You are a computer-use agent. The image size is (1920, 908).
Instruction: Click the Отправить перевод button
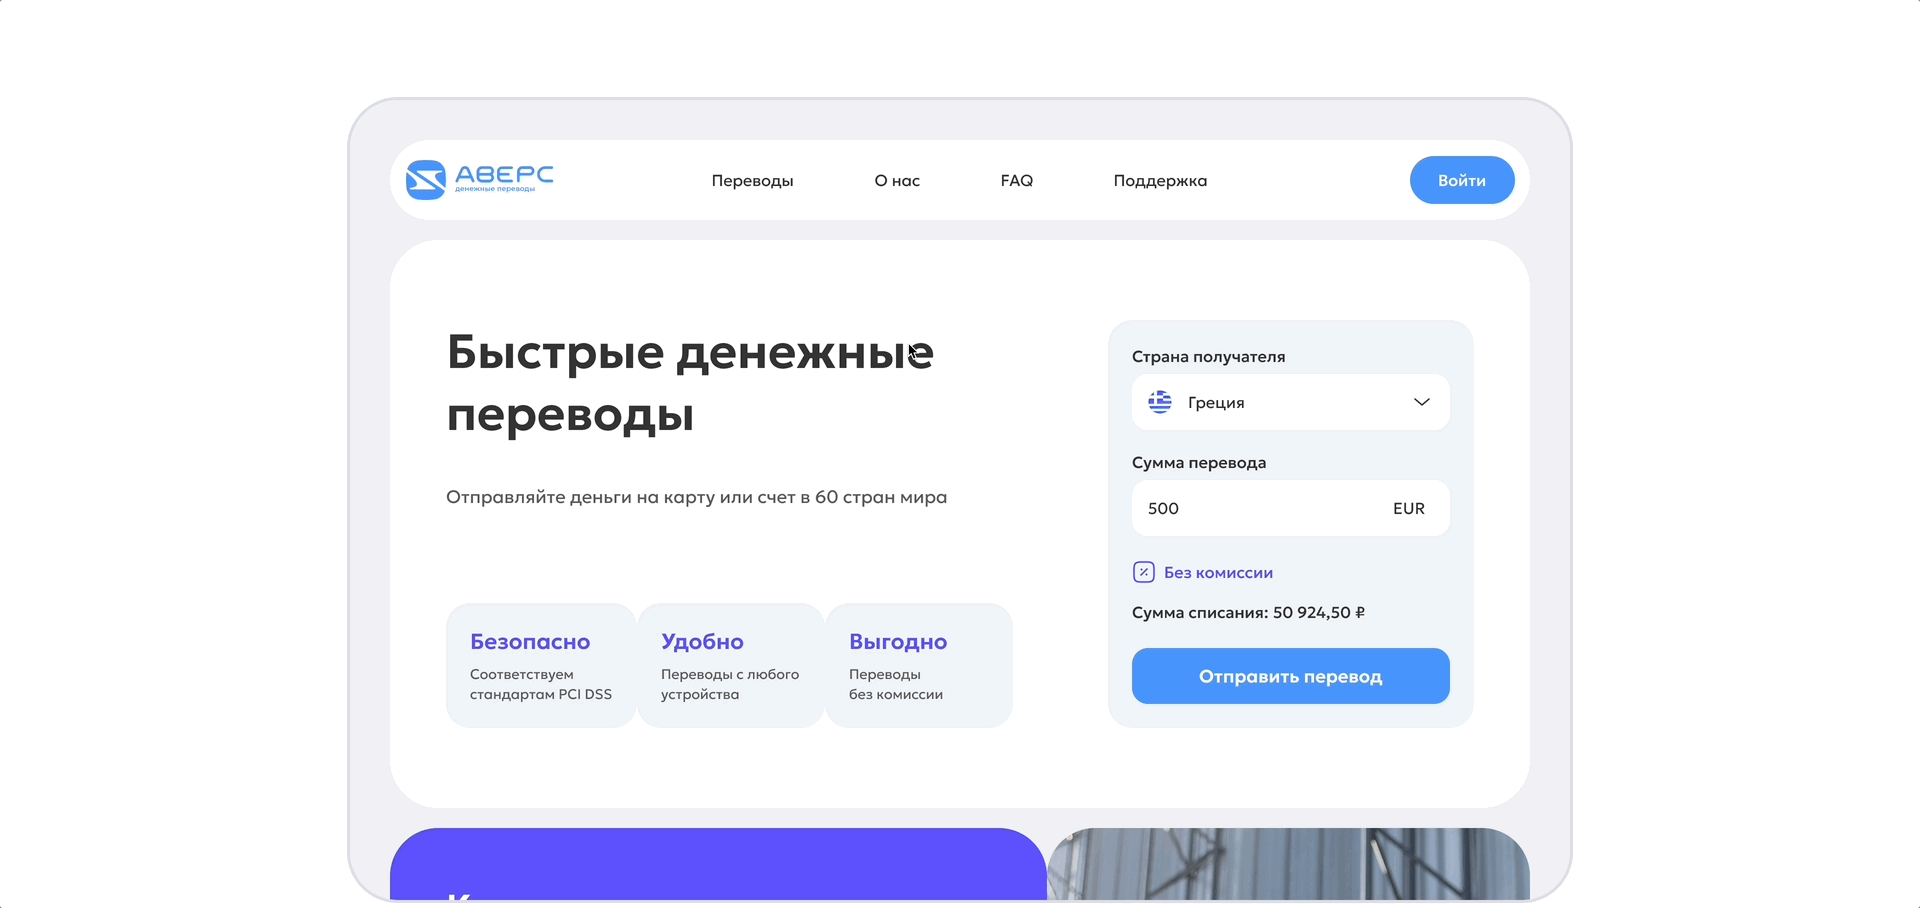pos(1290,676)
